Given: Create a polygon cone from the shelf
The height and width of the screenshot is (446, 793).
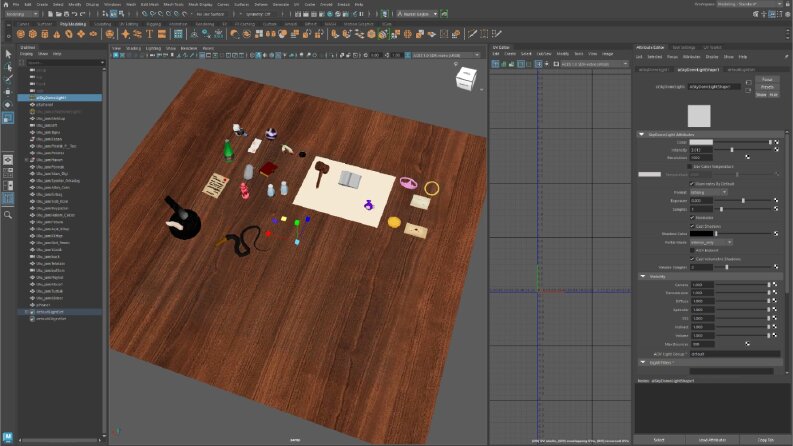Looking at the screenshot, I should pos(57,34).
